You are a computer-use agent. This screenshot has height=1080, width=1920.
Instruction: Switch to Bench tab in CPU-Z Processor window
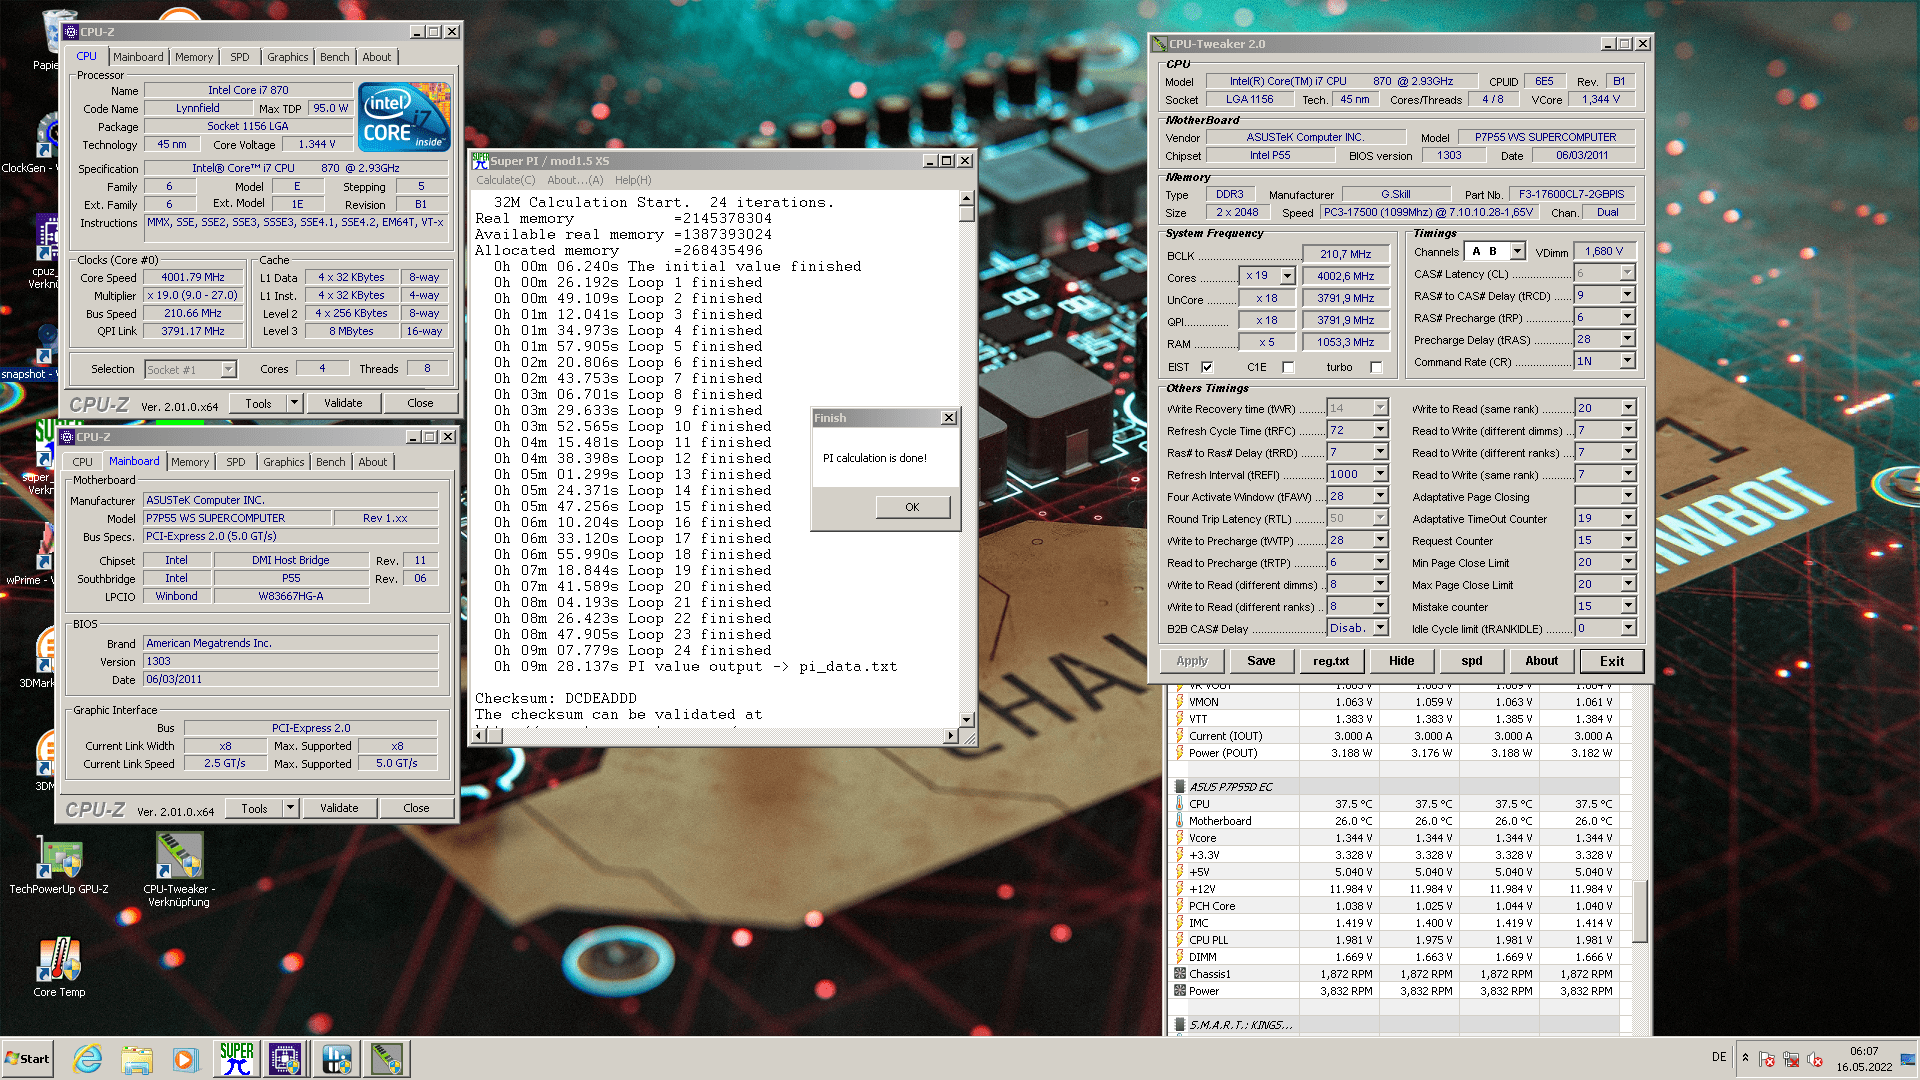click(x=335, y=57)
